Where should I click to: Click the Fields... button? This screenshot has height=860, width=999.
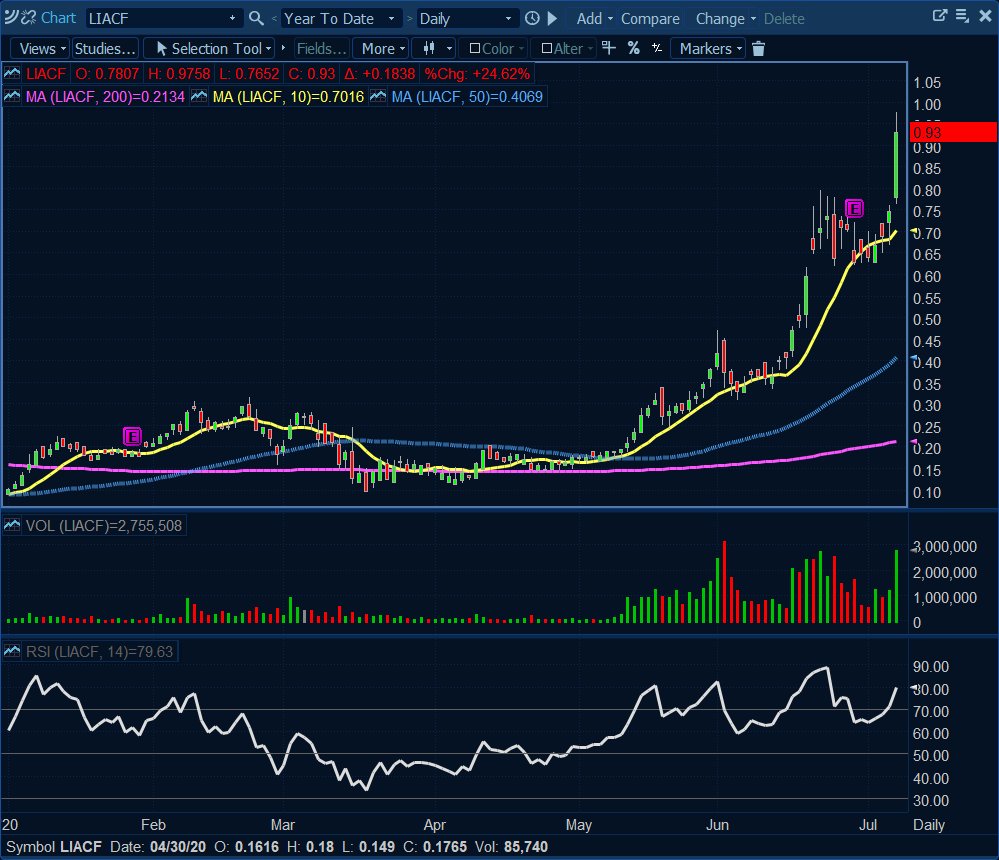click(x=322, y=48)
